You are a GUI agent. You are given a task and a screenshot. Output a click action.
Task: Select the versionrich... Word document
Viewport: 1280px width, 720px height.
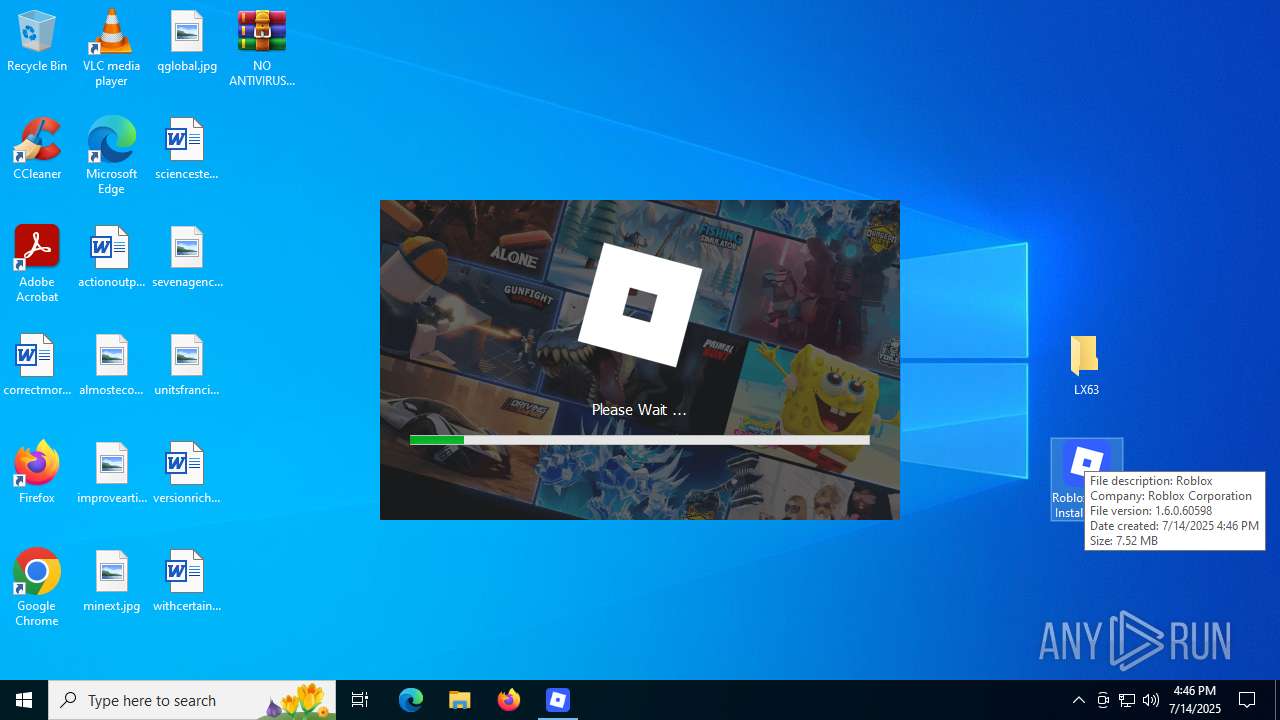pos(187,473)
